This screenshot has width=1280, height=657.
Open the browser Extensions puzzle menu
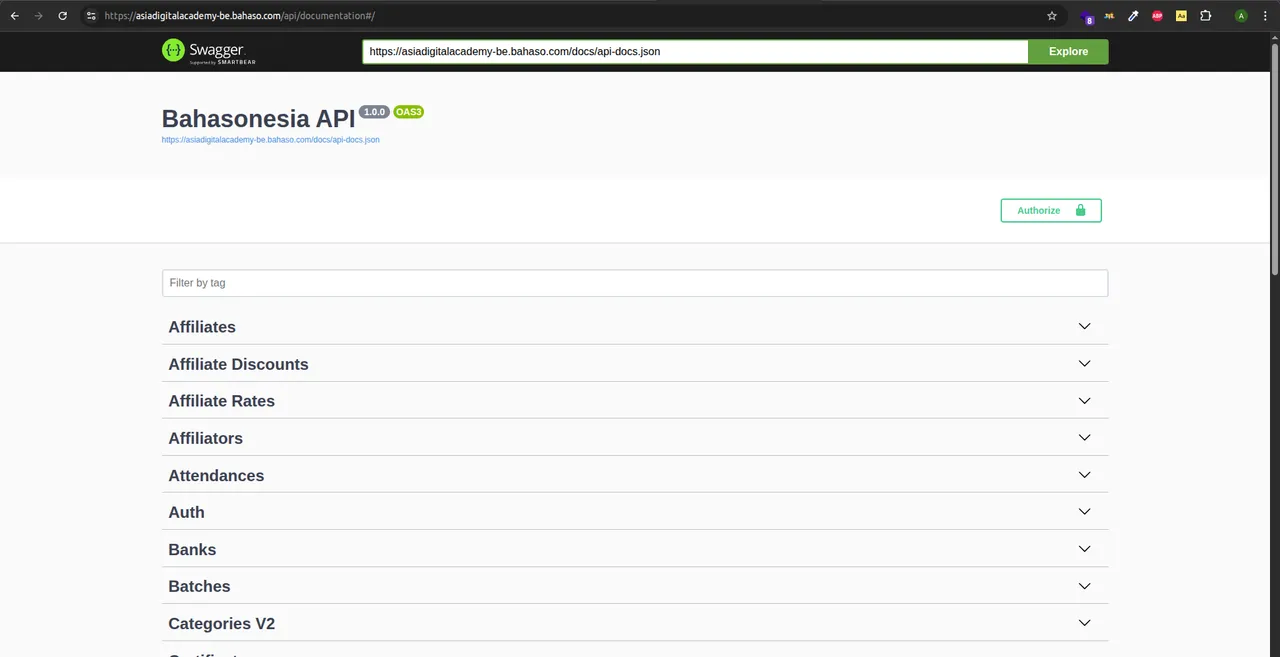(1205, 16)
